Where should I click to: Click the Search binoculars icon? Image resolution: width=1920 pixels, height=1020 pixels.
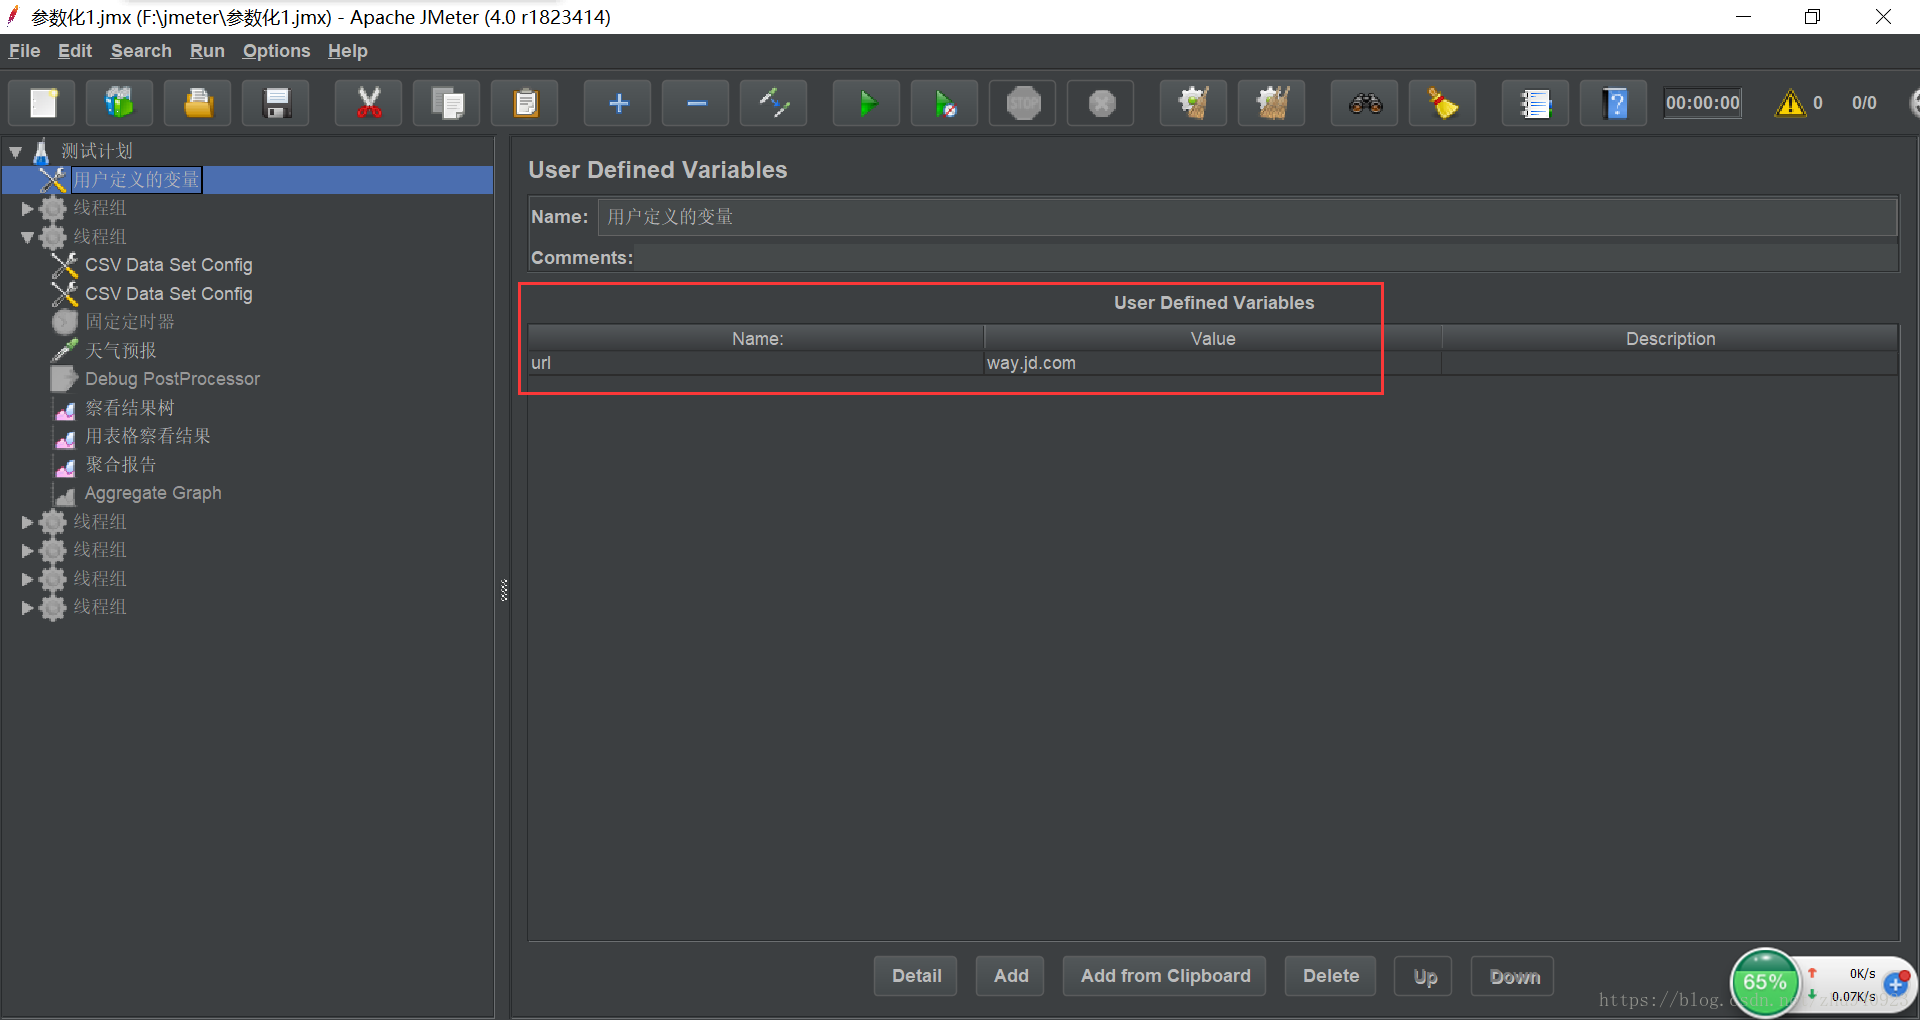coord(1365,103)
